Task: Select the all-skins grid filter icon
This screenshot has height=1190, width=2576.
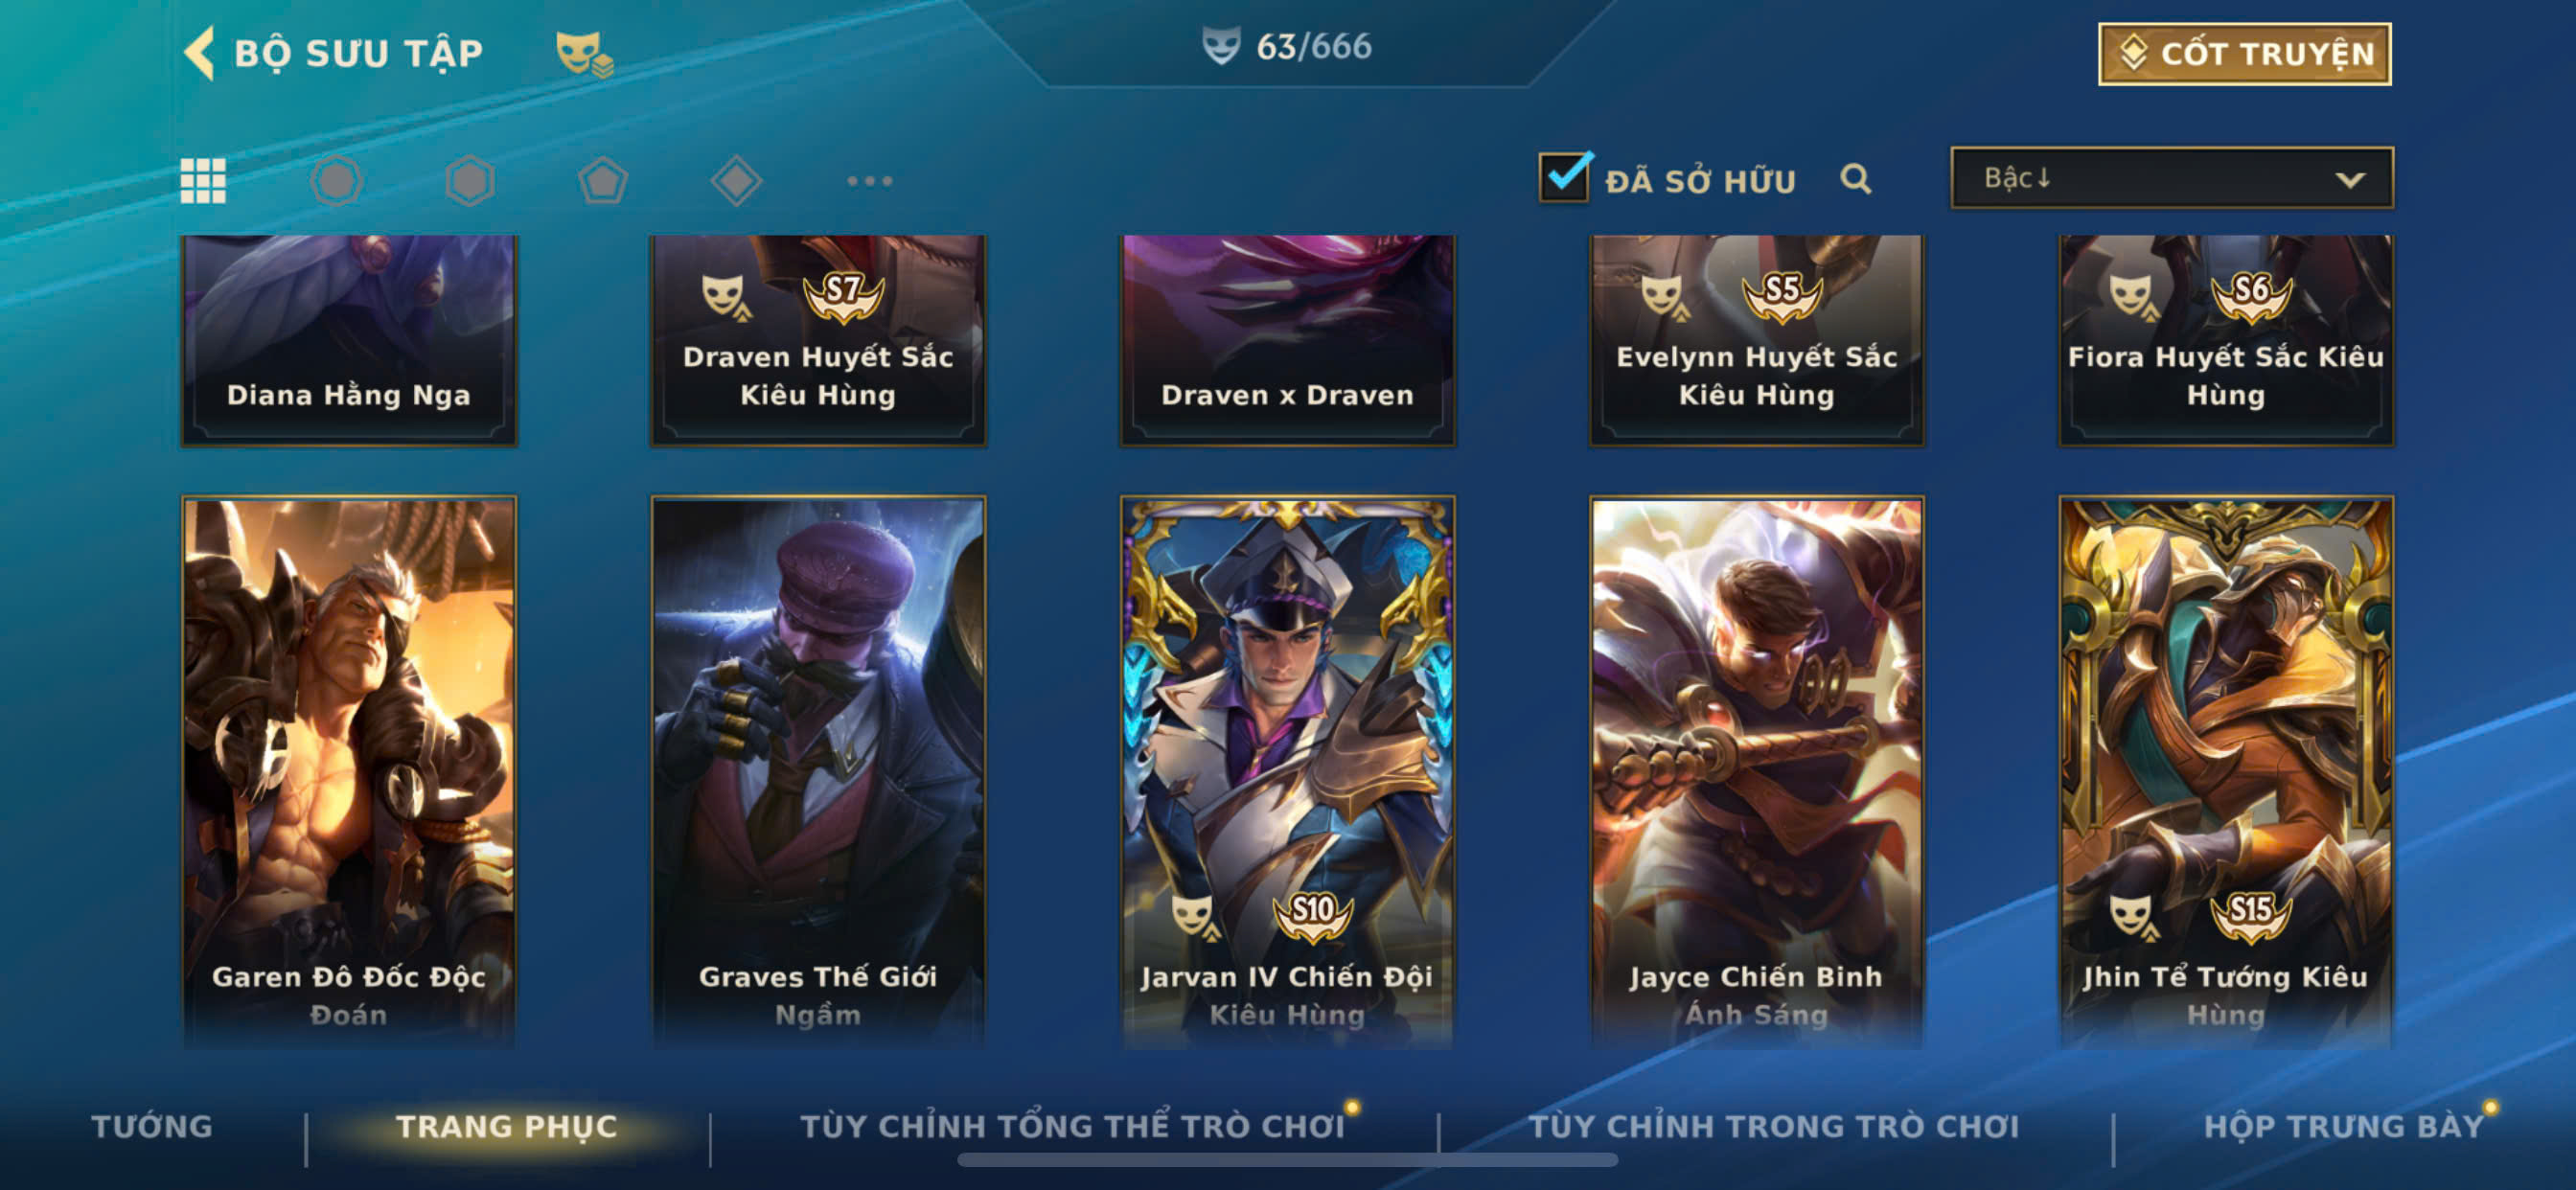Action: [203, 181]
